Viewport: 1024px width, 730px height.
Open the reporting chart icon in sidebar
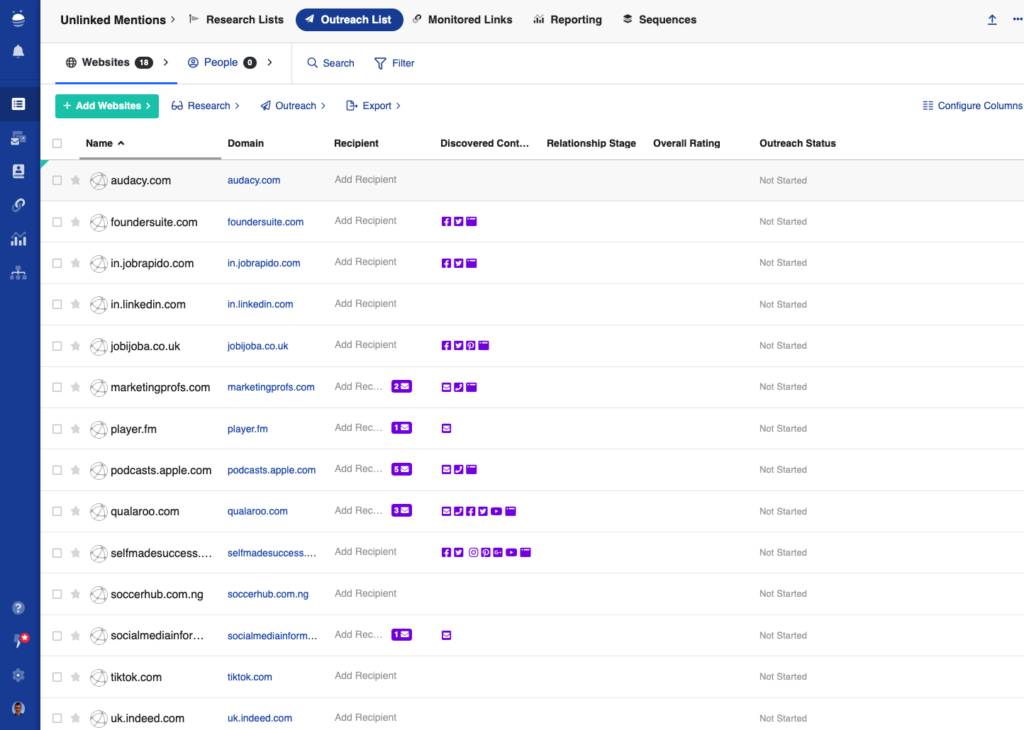(18, 239)
